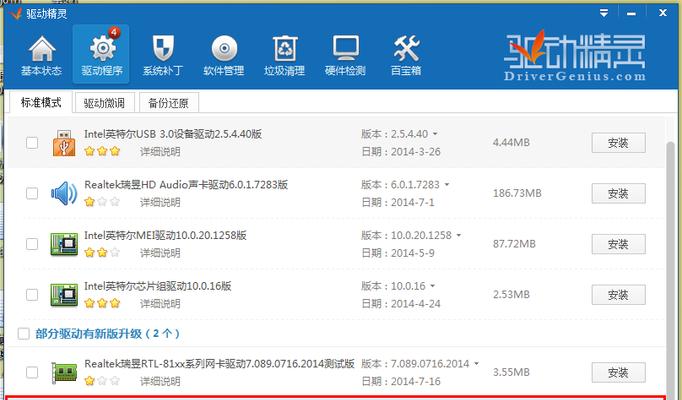Install the Intel USB 3.0 driver
Image resolution: width=682 pixels, height=400 pixels.
coord(618,143)
